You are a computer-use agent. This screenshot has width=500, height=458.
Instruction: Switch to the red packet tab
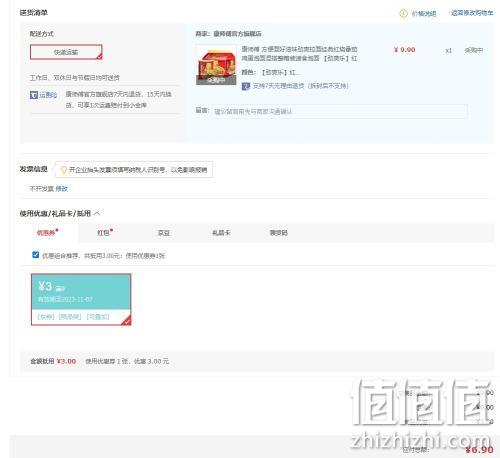tap(104, 233)
